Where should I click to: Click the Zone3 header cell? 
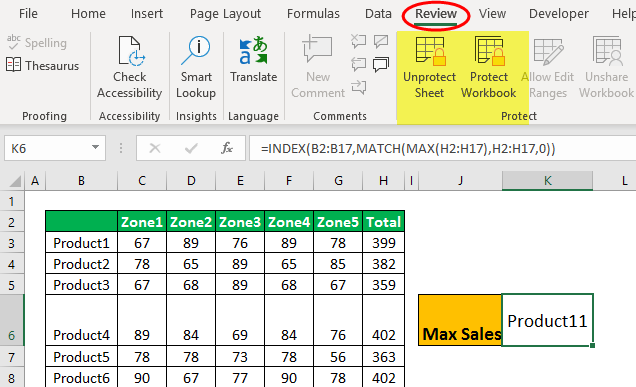point(240,221)
